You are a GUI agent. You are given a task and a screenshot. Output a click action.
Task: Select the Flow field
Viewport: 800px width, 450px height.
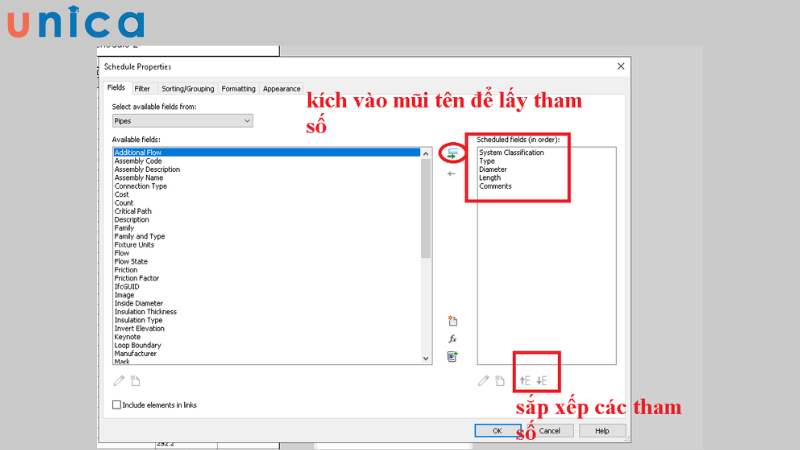[122, 253]
